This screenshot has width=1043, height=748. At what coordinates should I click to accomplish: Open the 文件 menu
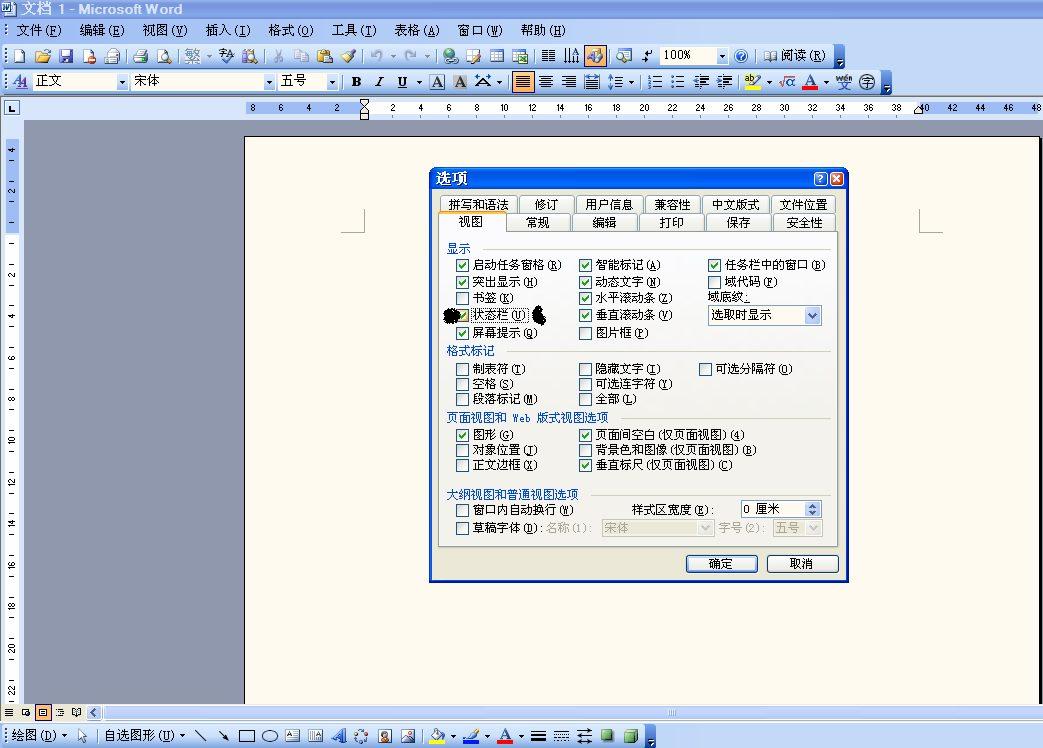(x=39, y=31)
